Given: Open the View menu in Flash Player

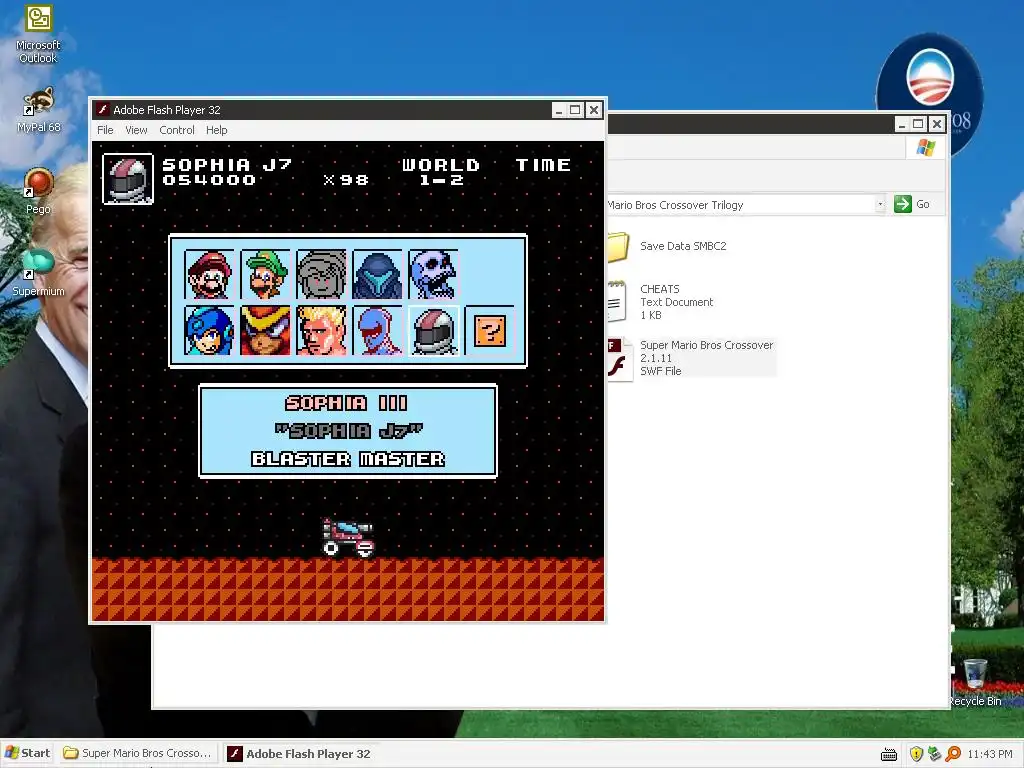Looking at the screenshot, I should click(x=136, y=130).
